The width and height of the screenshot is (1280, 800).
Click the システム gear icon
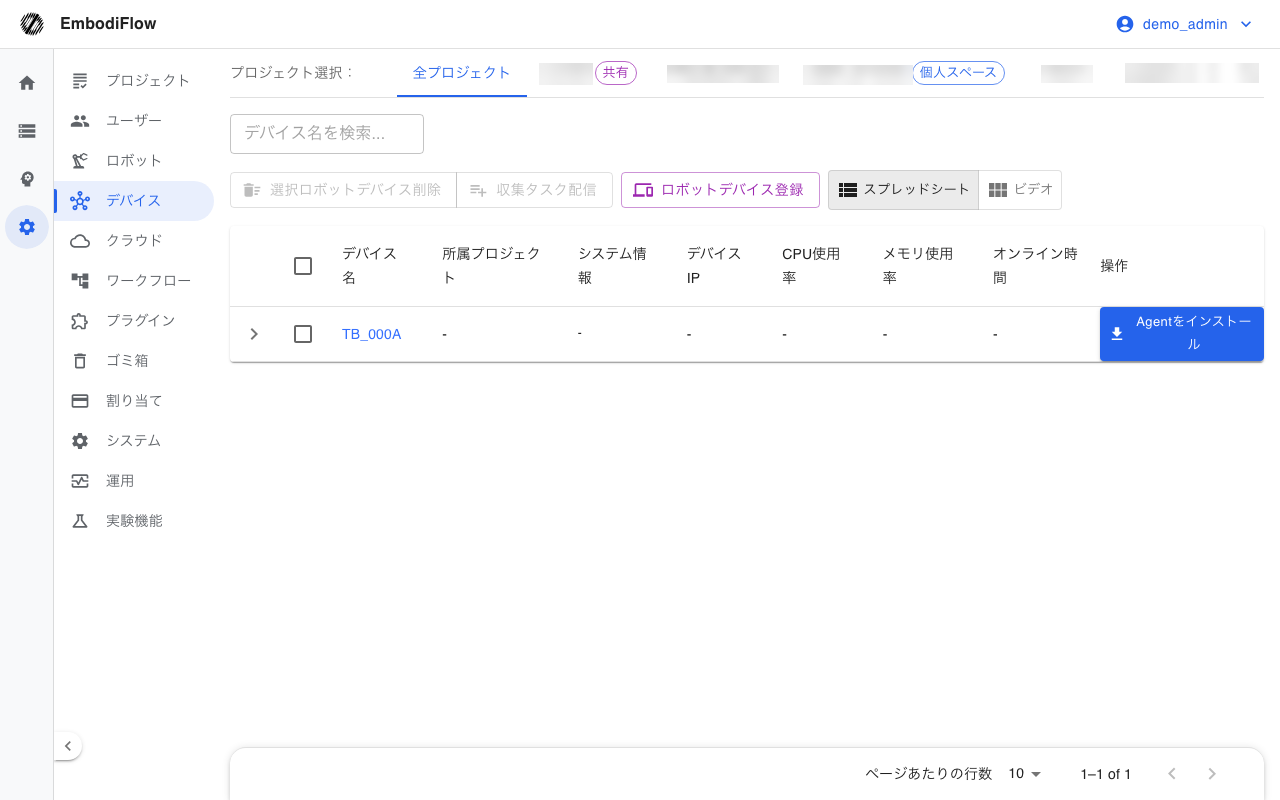[80, 441]
